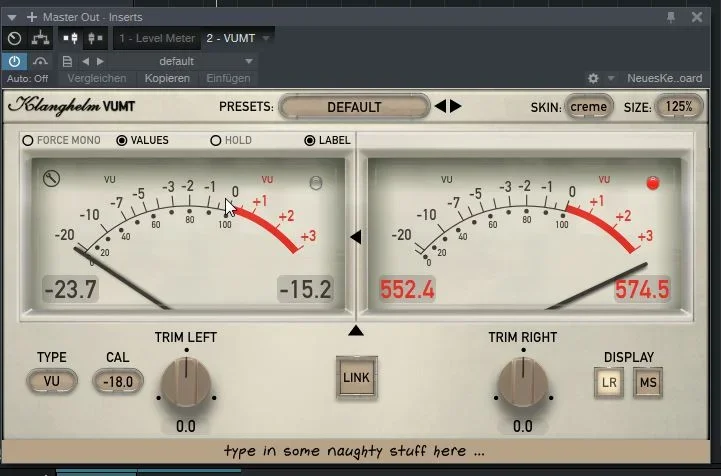Open the SIZE 125% selector
This screenshot has width=721, height=476.
click(679, 107)
